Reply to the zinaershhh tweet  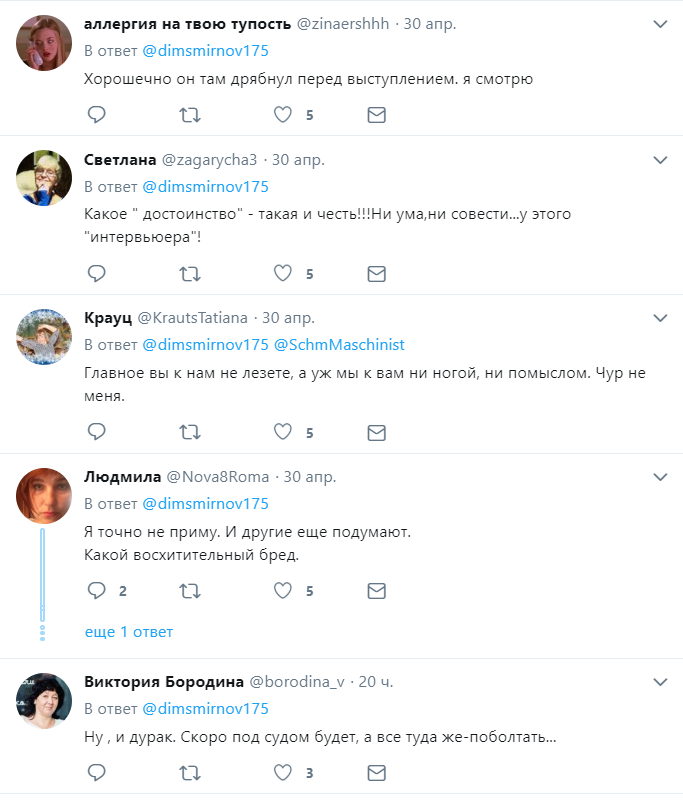97,115
